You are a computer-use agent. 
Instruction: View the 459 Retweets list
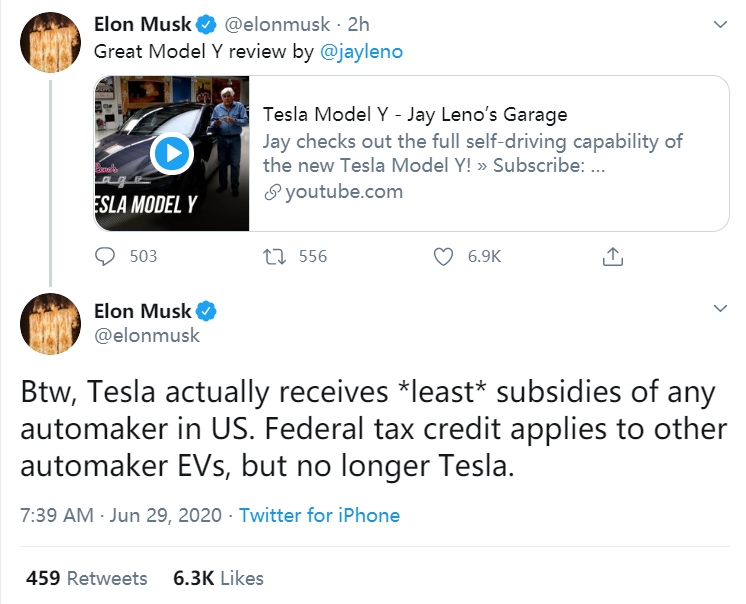pyautogui.click(x=87, y=578)
